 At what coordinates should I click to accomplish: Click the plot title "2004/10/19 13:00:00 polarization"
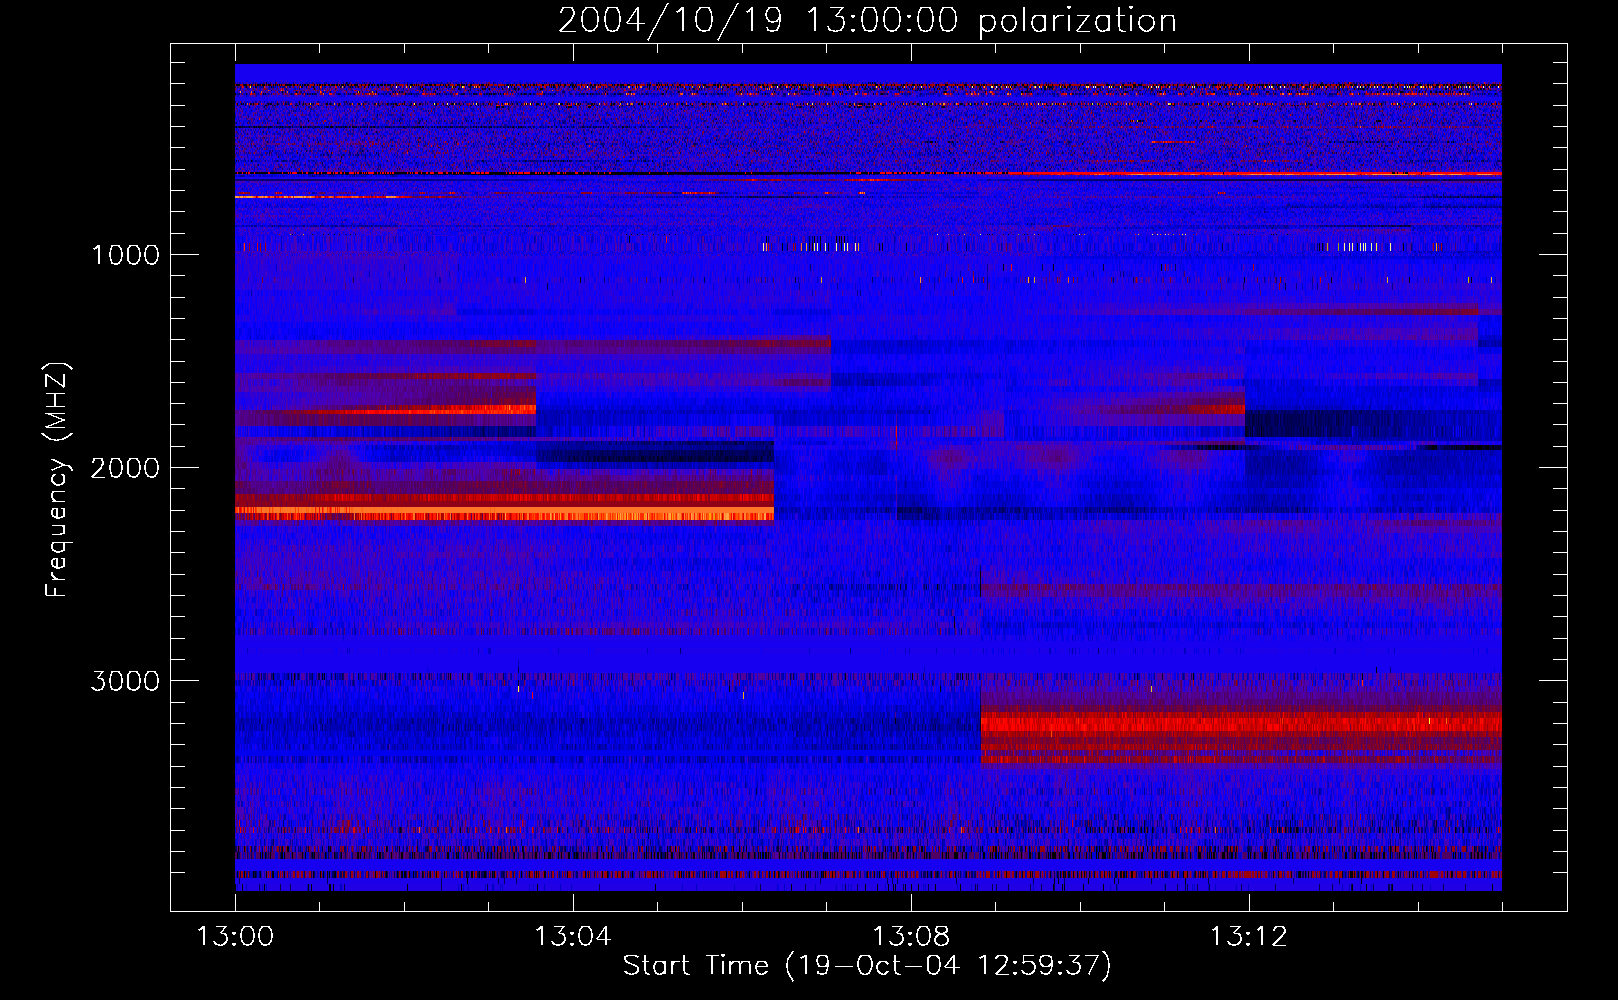pyautogui.click(x=867, y=20)
